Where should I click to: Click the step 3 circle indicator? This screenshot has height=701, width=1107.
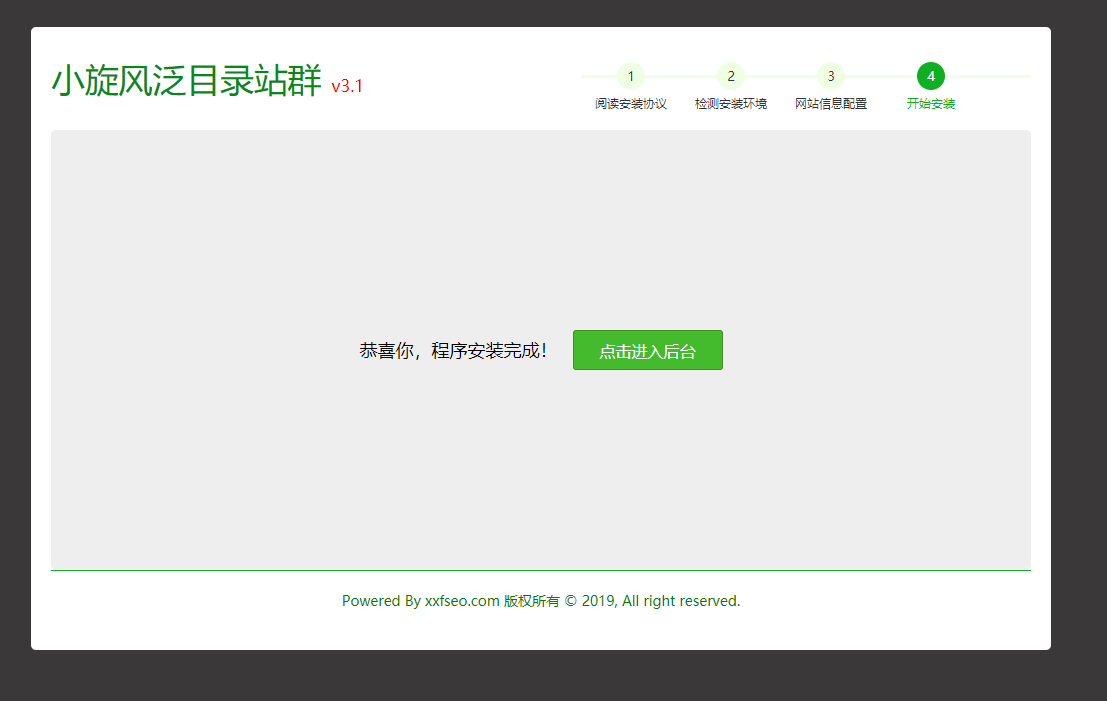831,76
